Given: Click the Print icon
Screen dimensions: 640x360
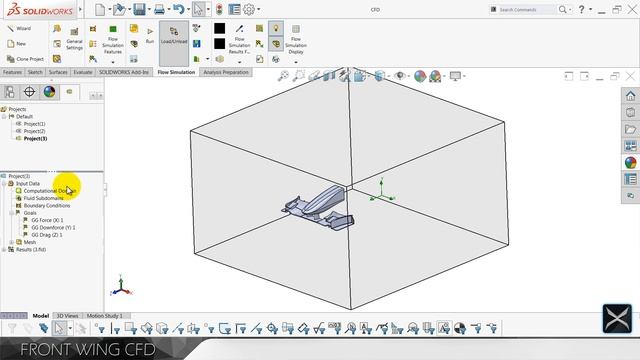Looking at the screenshot, I should point(159,9).
